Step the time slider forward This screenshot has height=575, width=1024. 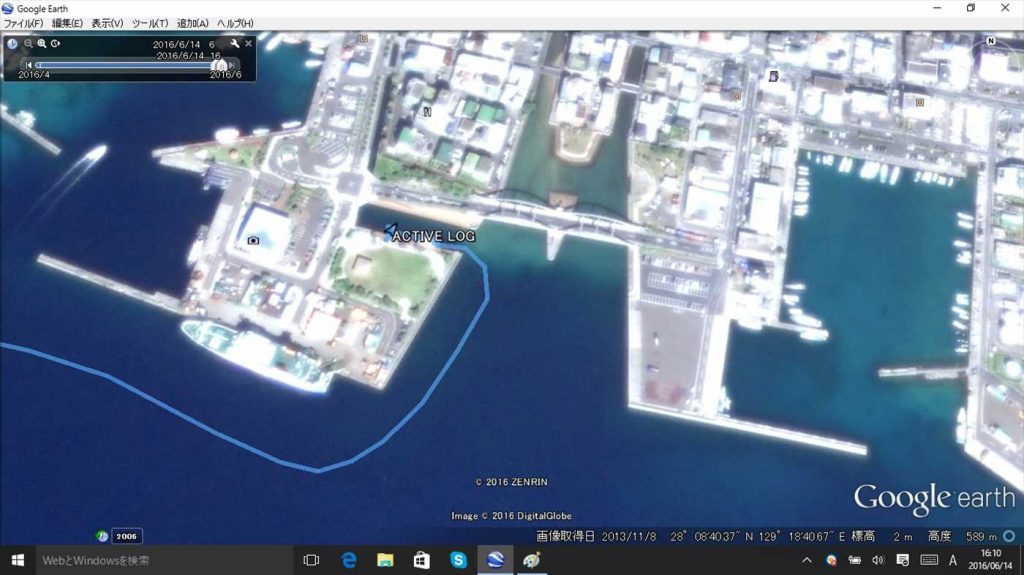[x=233, y=65]
